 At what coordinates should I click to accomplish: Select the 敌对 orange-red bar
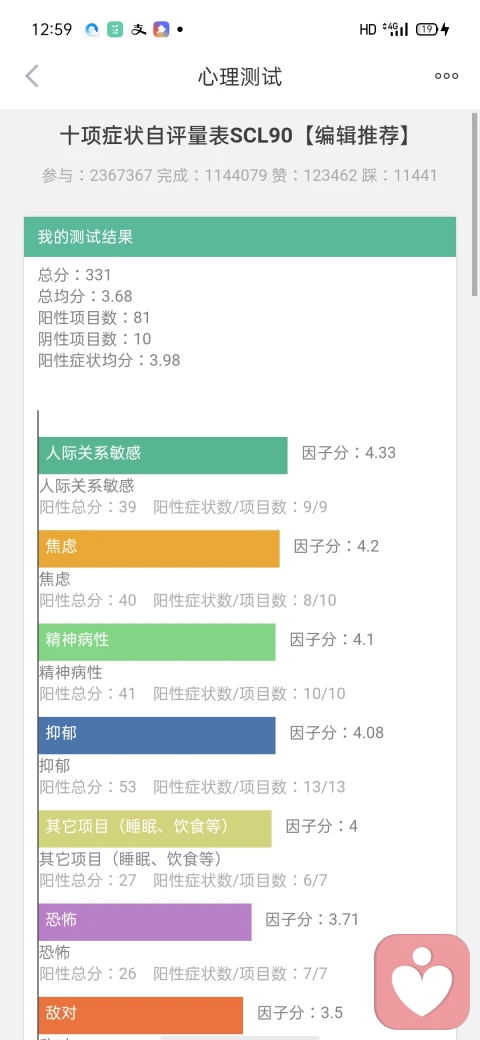141,1015
